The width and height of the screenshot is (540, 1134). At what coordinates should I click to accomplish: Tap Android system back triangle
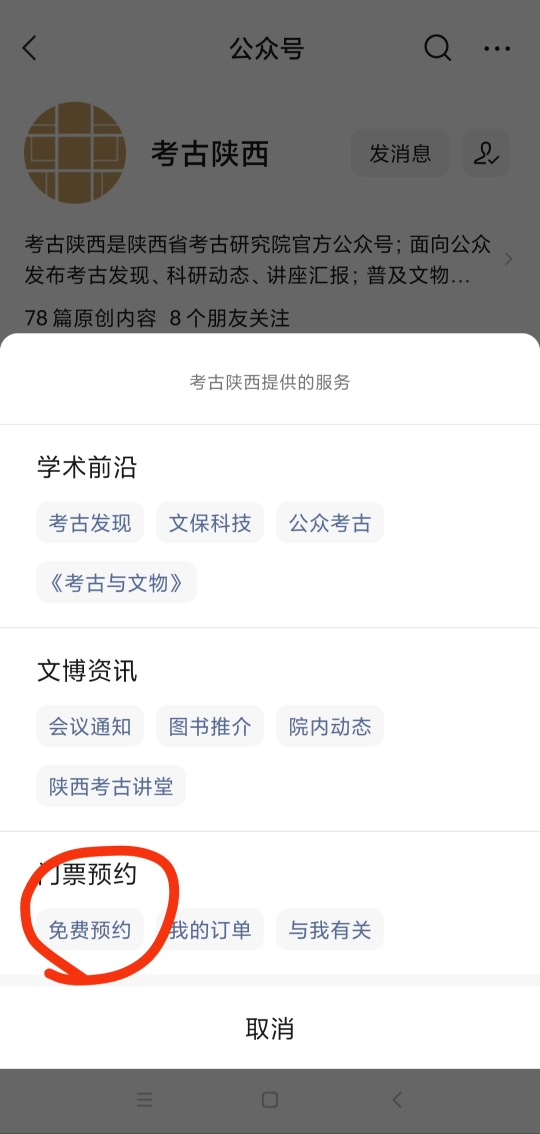click(x=396, y=1100)
